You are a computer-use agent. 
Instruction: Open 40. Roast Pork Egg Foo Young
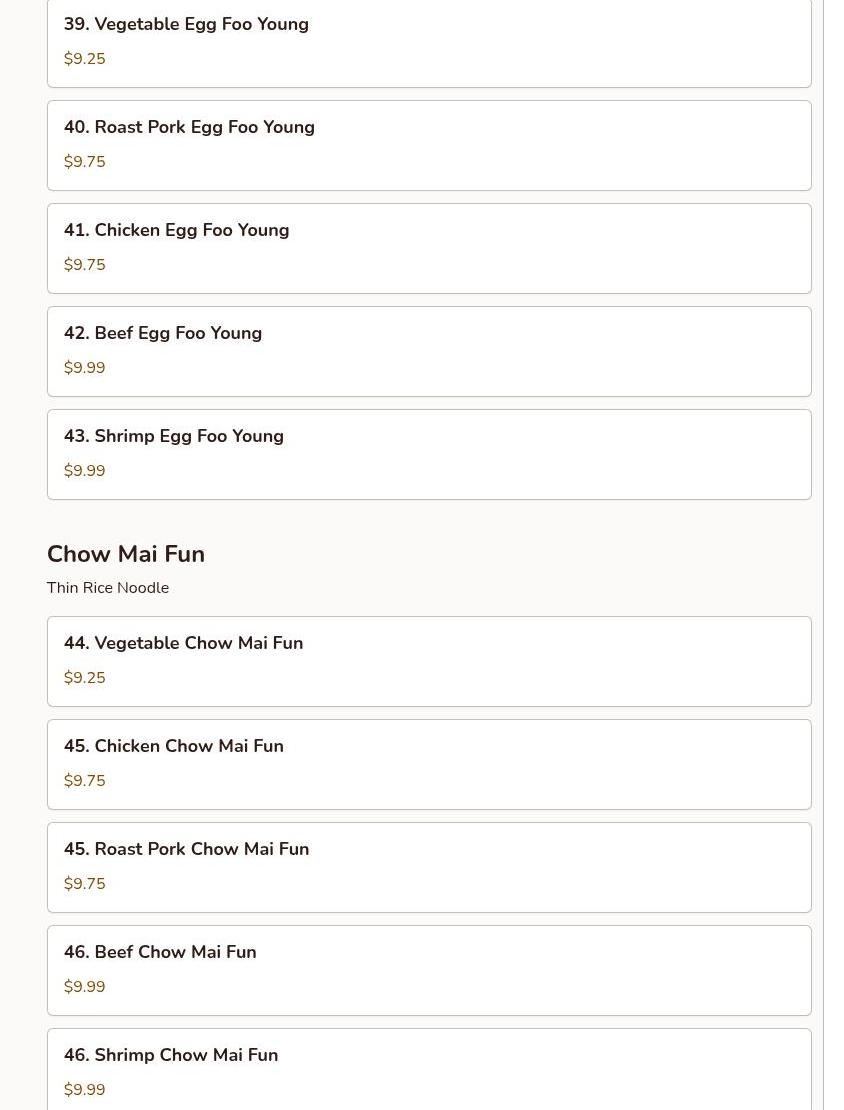click(x=189, y=127)
